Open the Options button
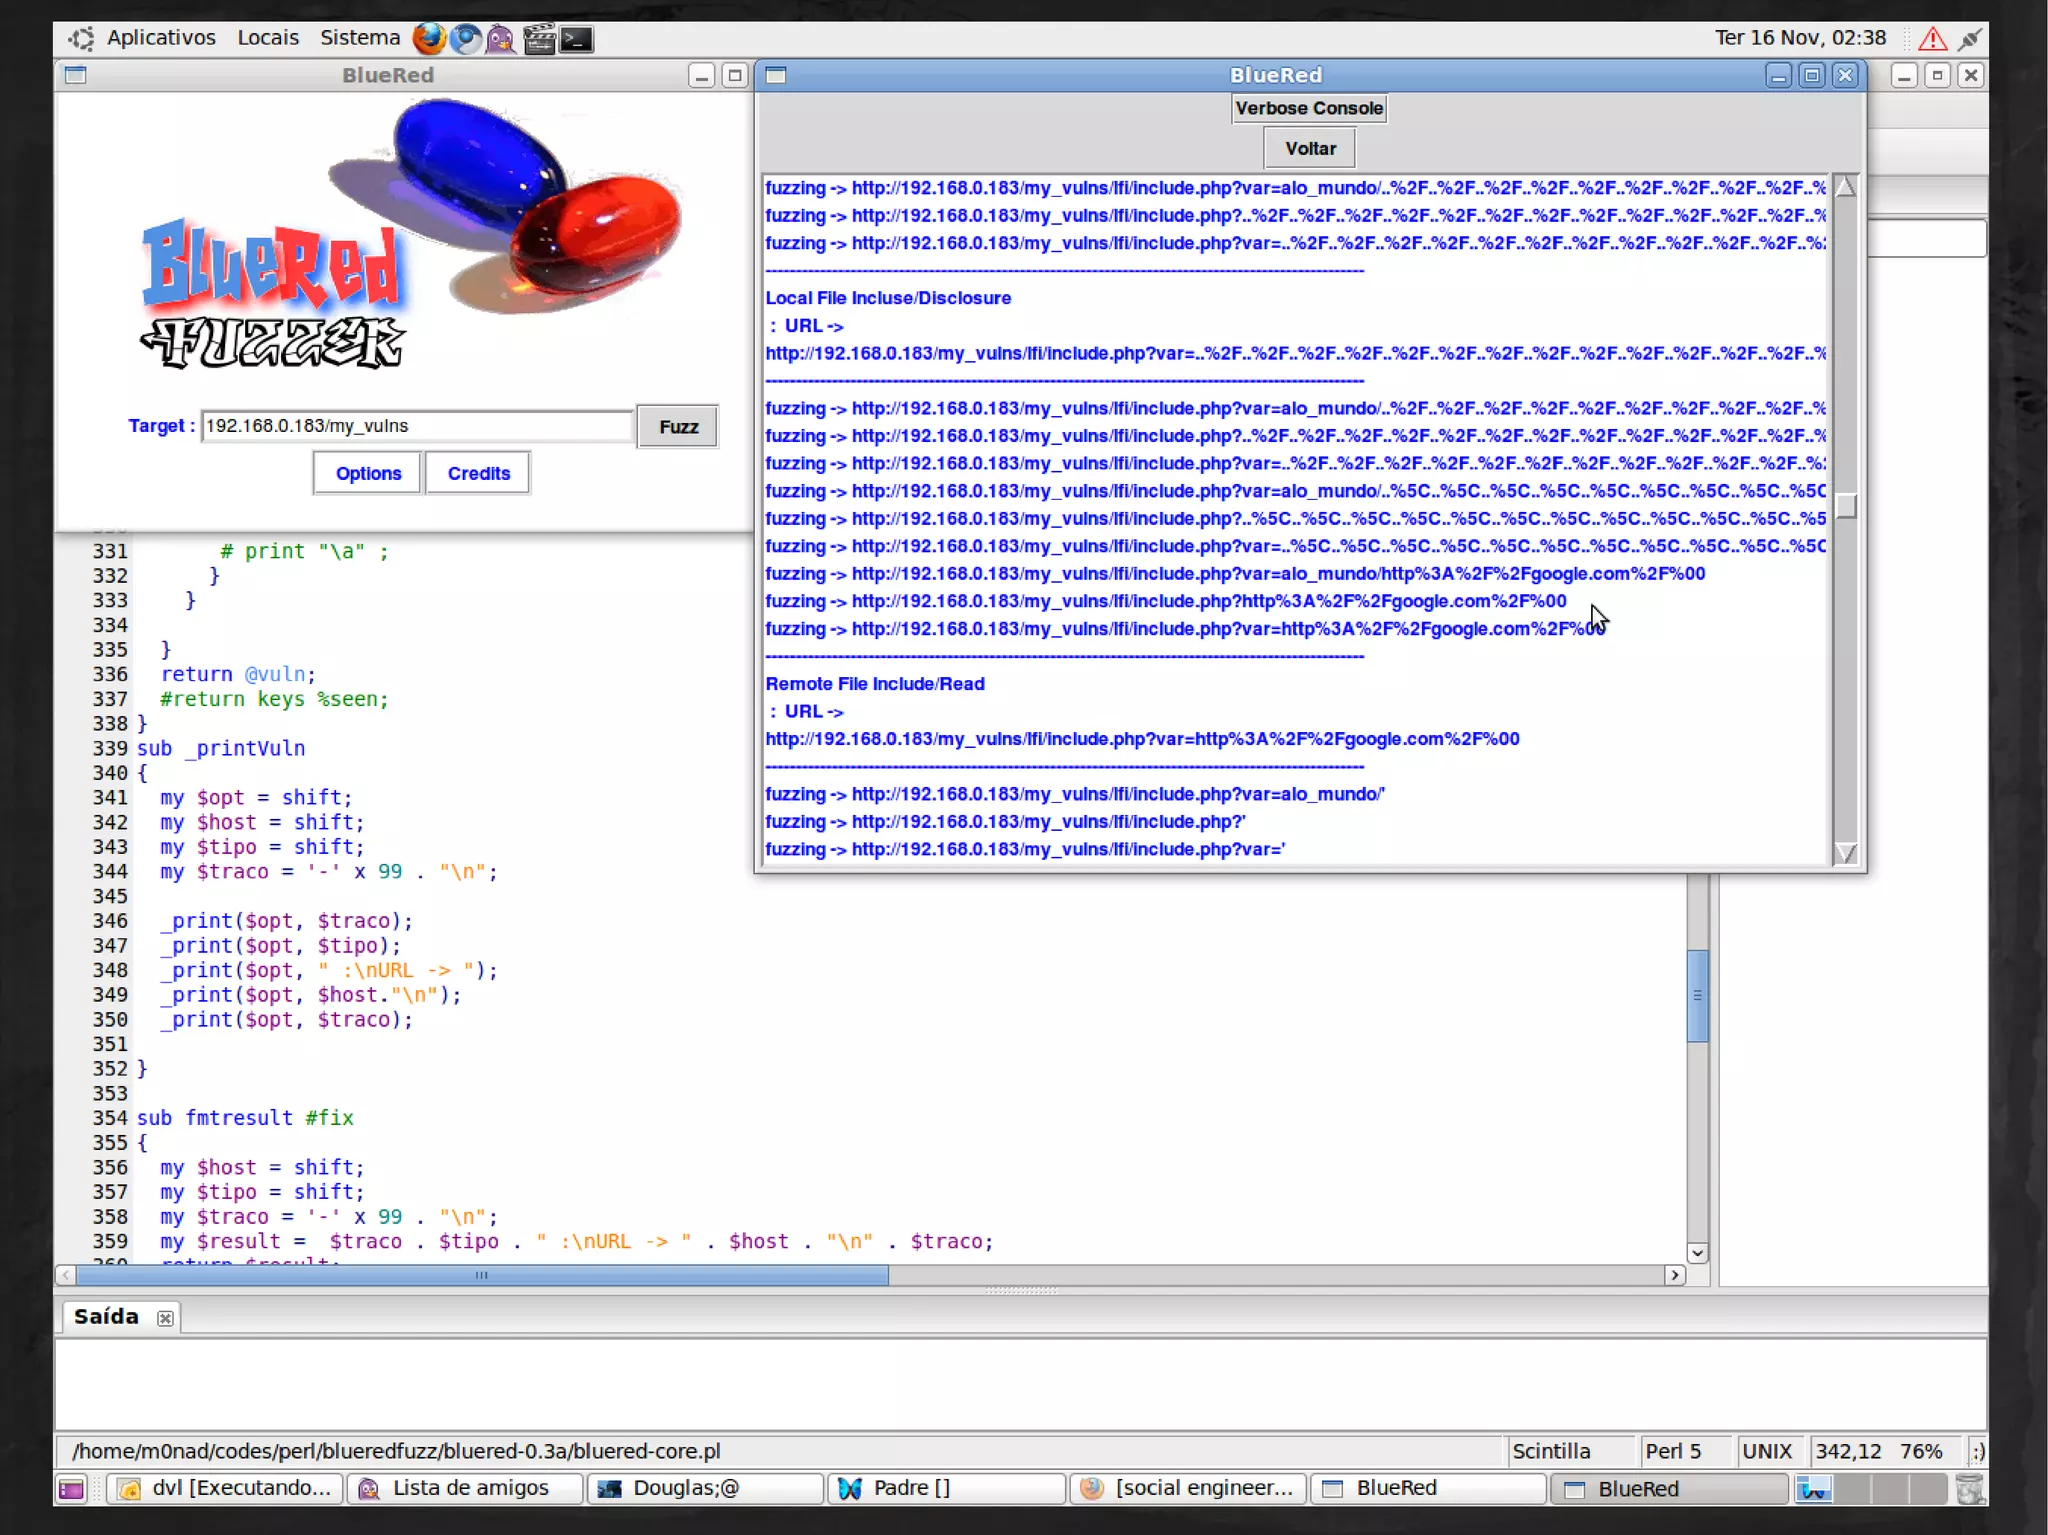This screenshot has width=2048, height=1535. [368, 473]
